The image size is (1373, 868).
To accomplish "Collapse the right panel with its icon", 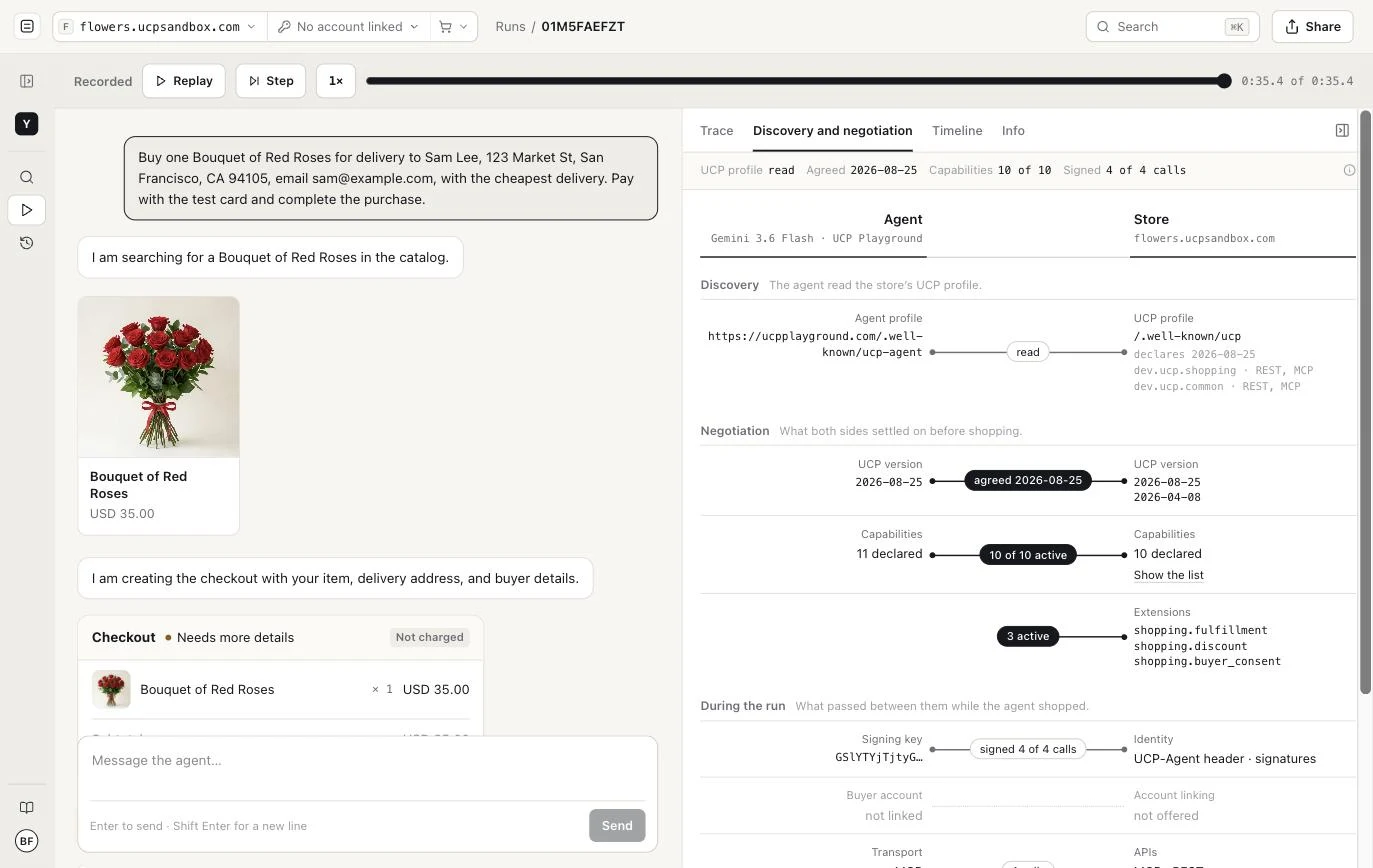I will point(1342,131).
